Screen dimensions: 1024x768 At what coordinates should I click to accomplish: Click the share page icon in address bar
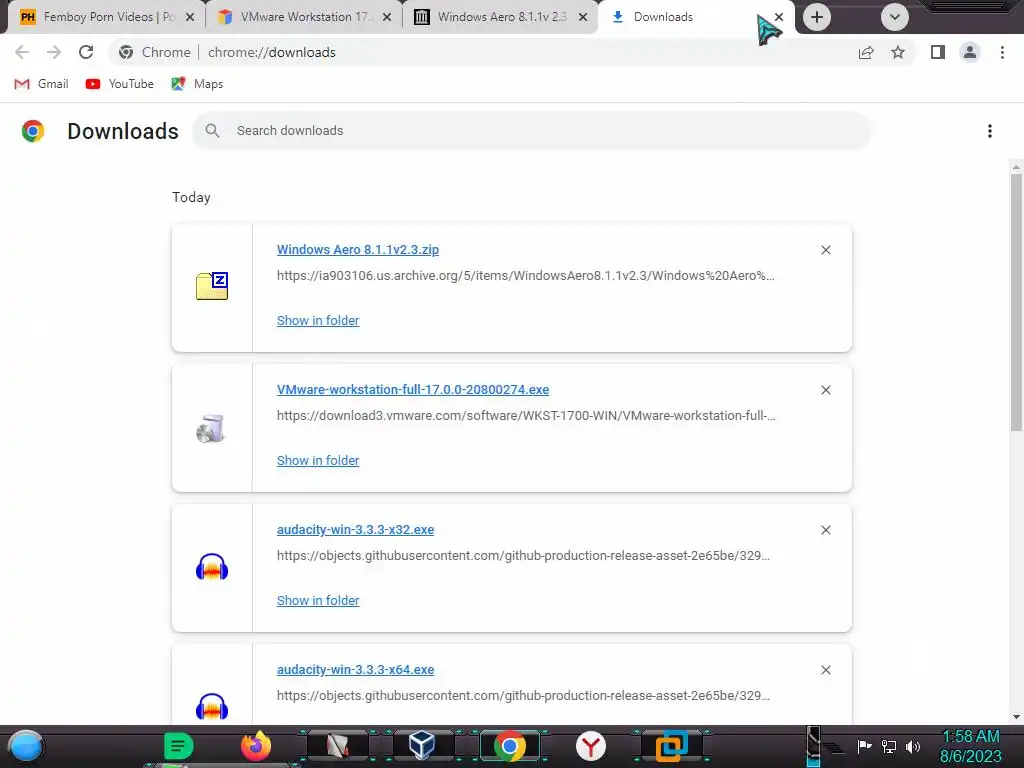click(x=866, y=52)
